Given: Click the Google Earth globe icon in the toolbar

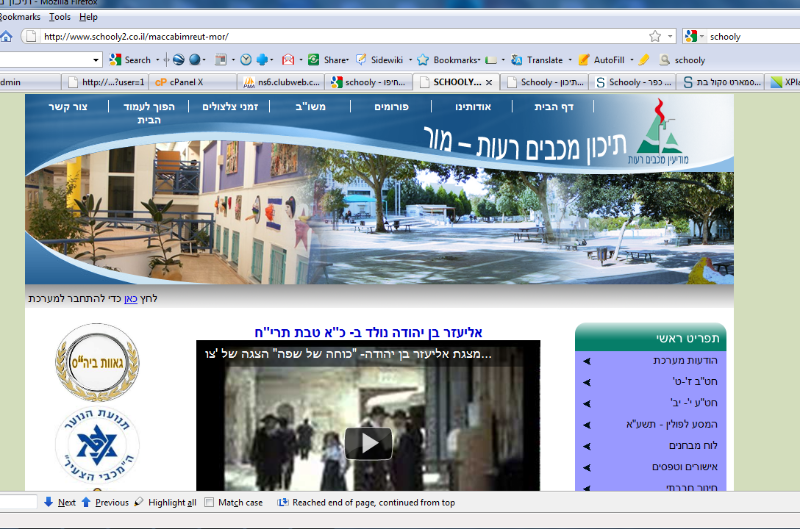Looking at the screenshot, I should coord(179,60).
